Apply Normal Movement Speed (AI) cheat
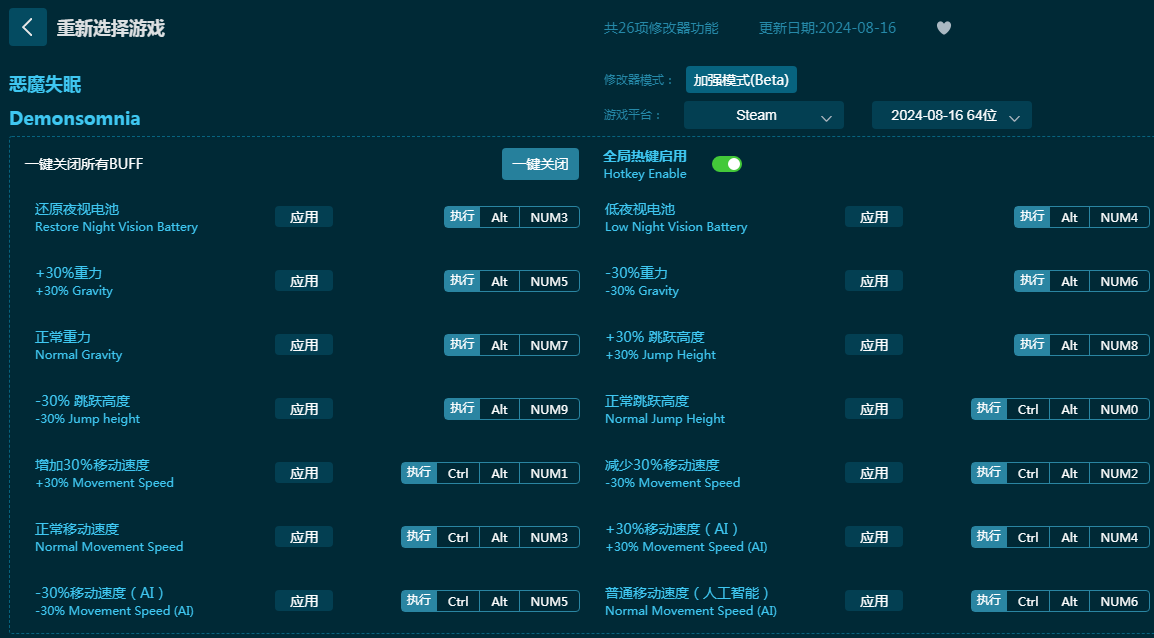Screen dimensions: 1154x638 873,601
